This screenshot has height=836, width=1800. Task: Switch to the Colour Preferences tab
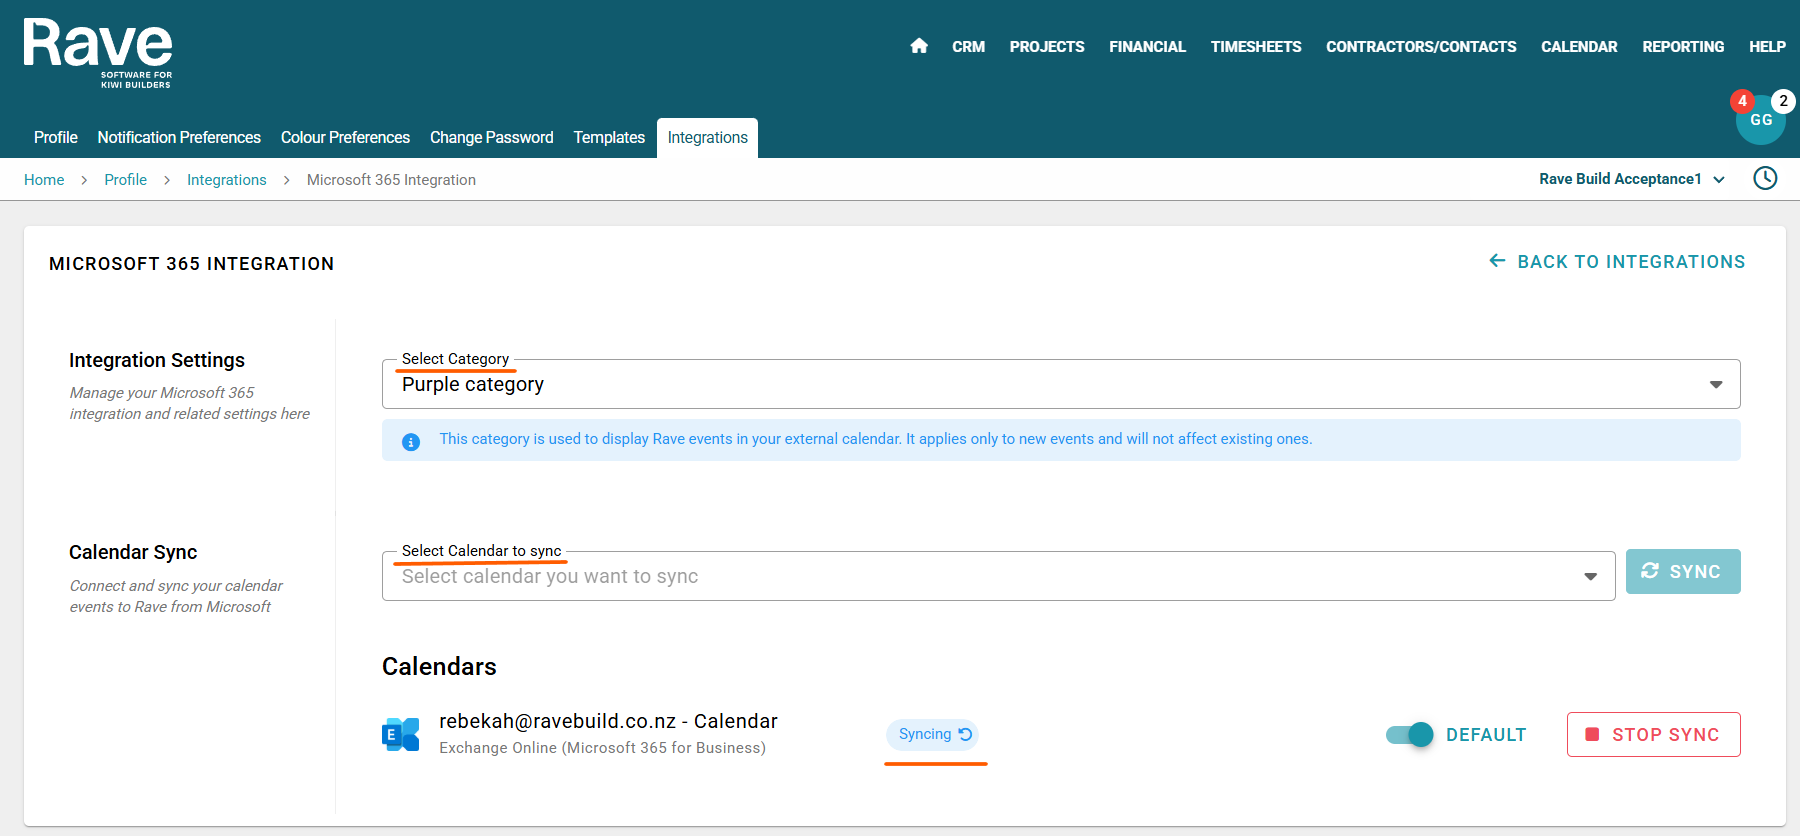345,137
